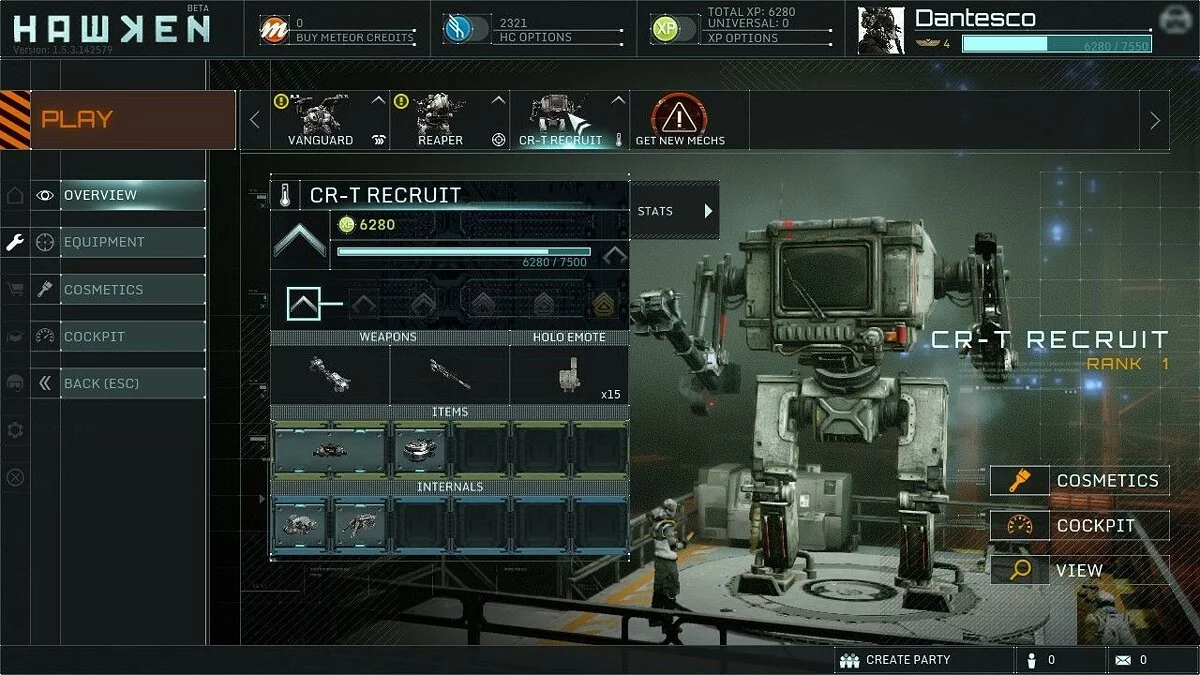Click the large rank chevron emblem
The image size is (1200, 675).
[x=300, y=241]
